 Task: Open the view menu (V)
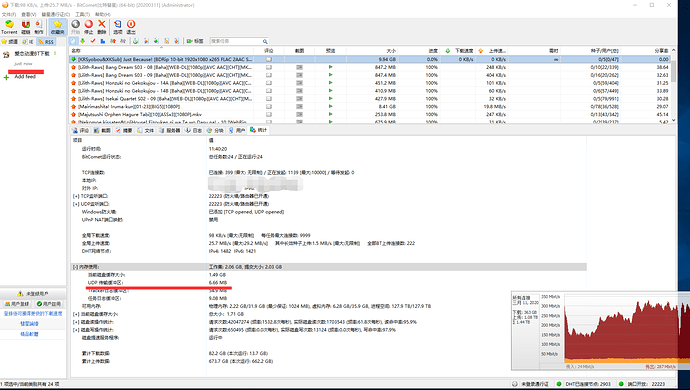pos(29,15)
